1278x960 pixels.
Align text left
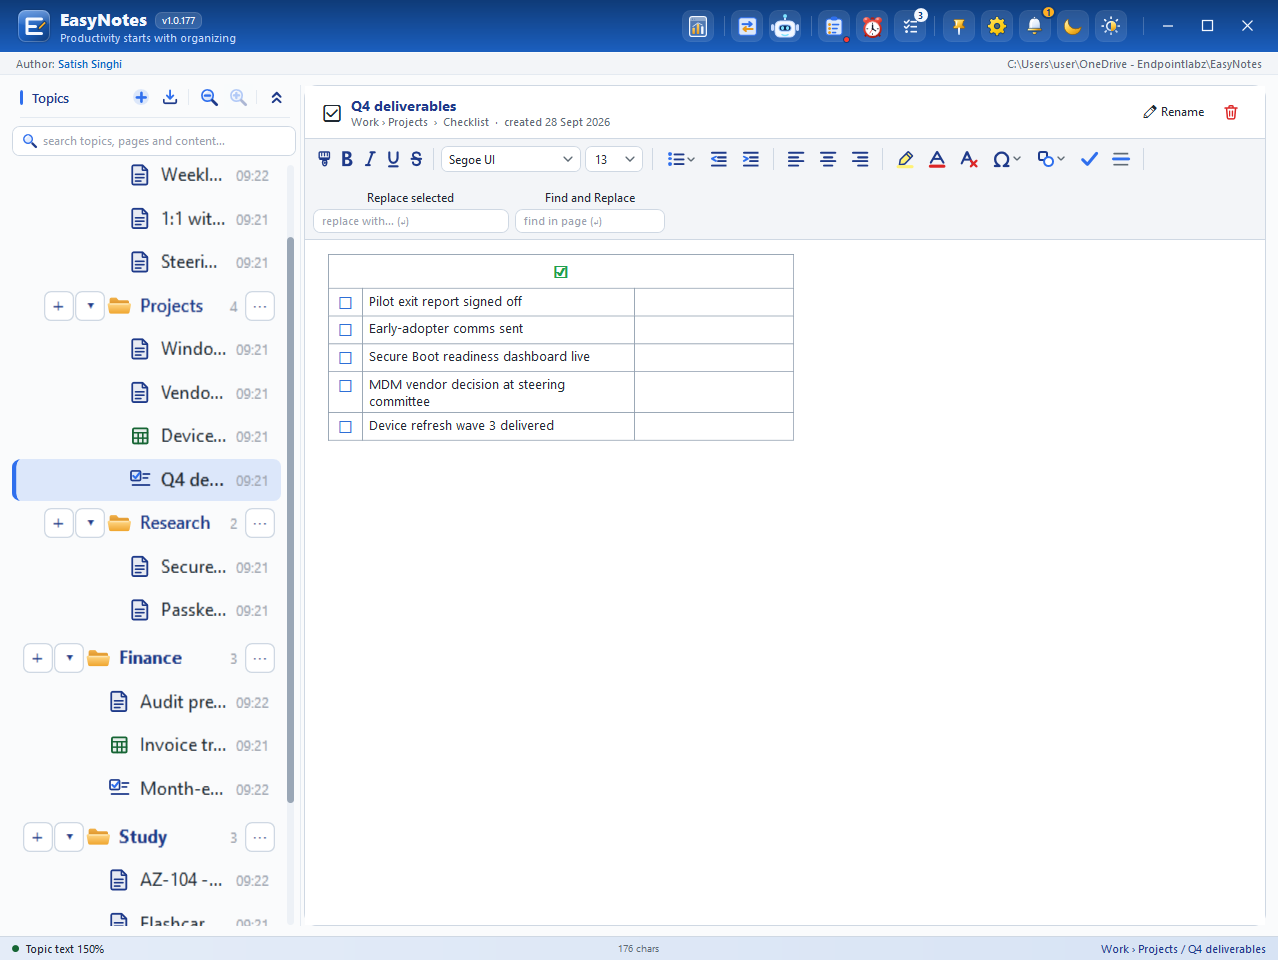[796, 159]
